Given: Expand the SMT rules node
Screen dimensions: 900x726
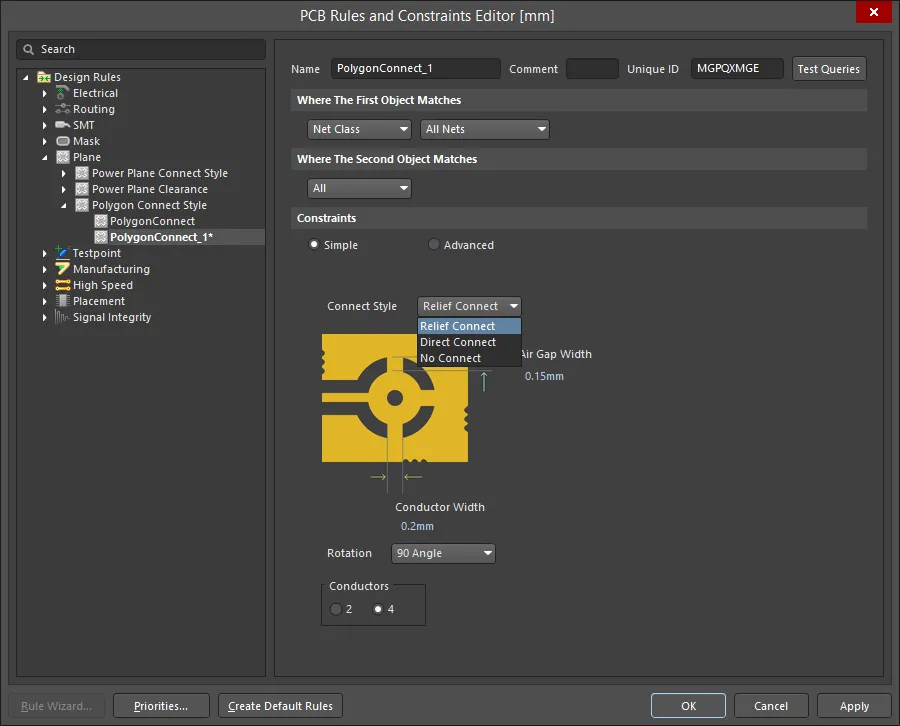Looking at the screenshot, I should pyautogui.click(x=45, y=125).
